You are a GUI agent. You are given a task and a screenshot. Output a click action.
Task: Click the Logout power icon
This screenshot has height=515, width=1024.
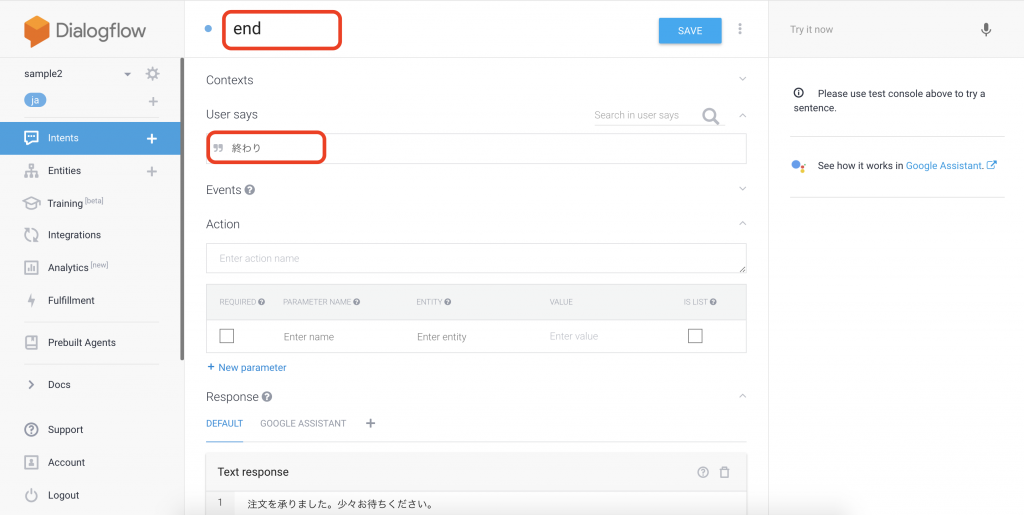[x=31, y=495]
